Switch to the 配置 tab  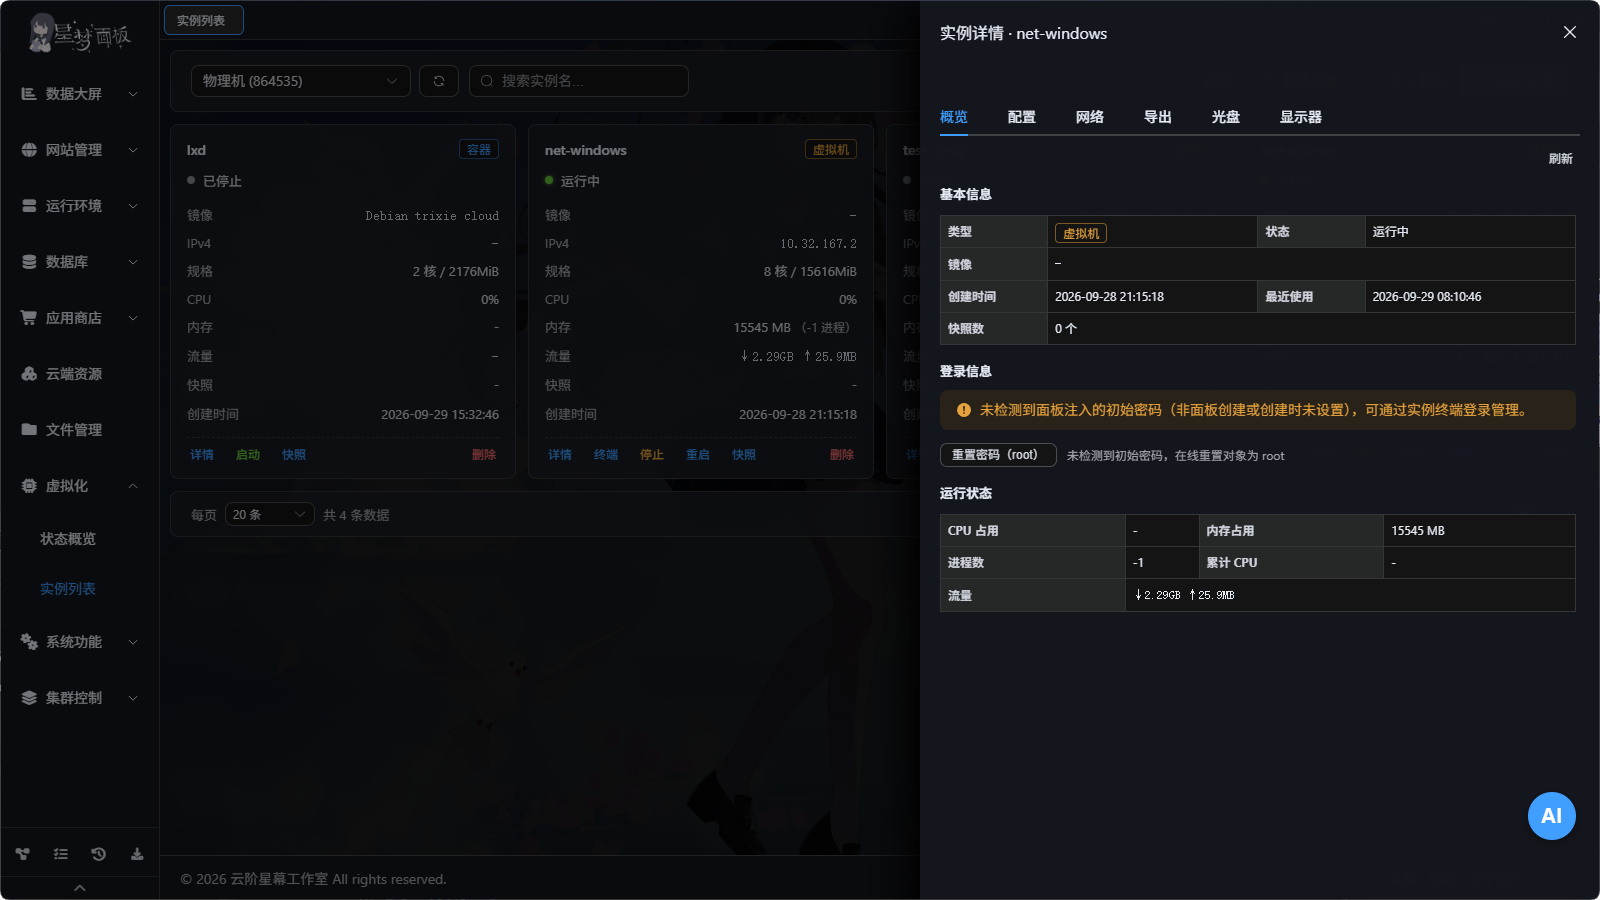click(x=1022, y=117)
